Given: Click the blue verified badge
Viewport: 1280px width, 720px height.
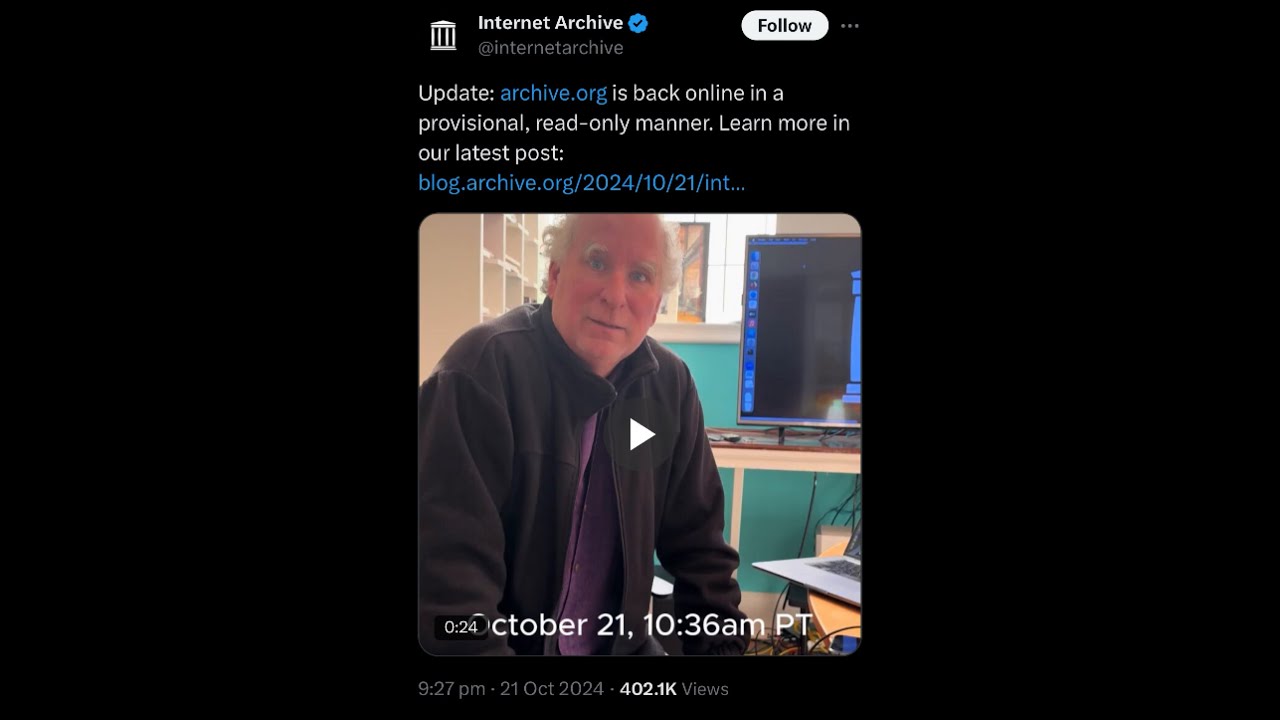Looking at the screenshot, I should pyautogui.click(x=638, y=23).
